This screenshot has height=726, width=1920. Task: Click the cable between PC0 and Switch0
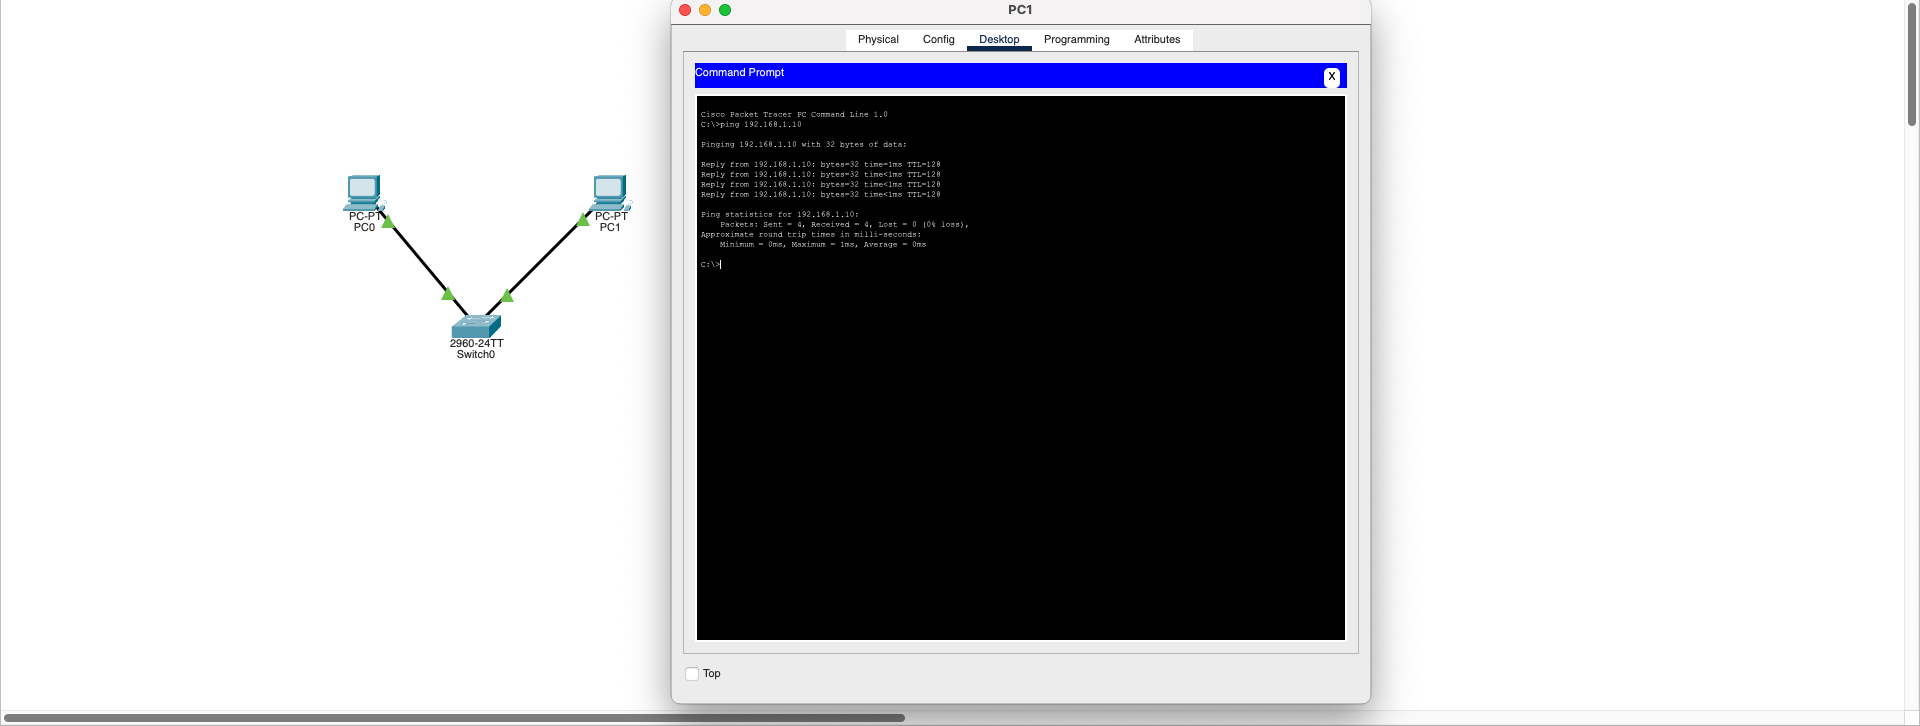pyautogui.click(x=419, y=259)
